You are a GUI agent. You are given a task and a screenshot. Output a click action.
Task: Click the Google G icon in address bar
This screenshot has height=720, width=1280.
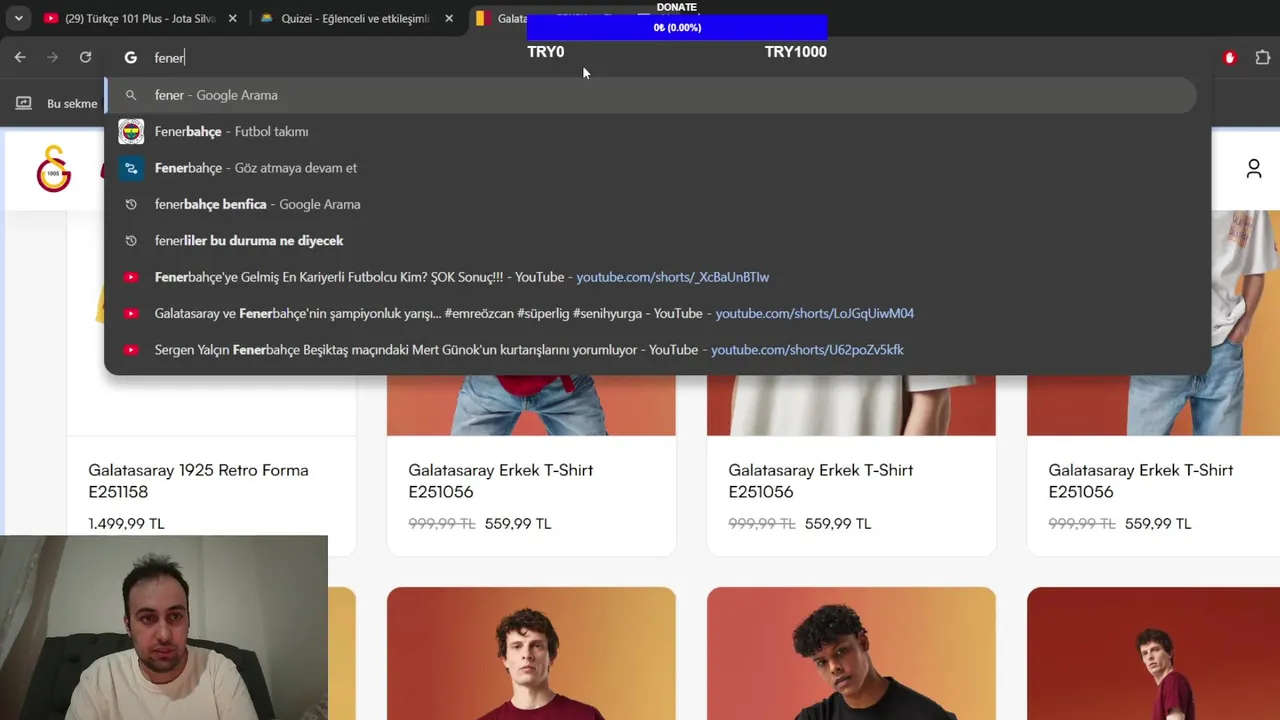(x=130, y=58)
